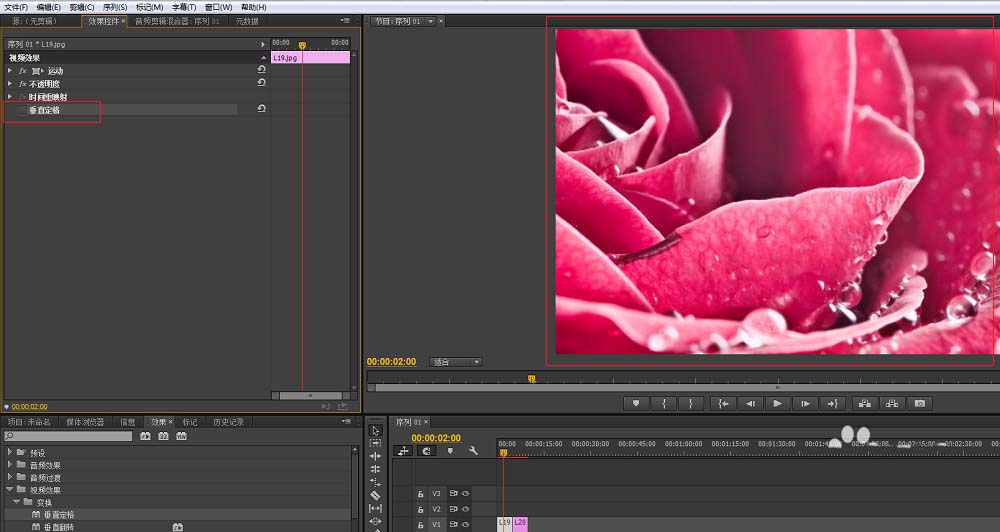
Task: Expand the 音频效果 folder
Action: click(10, 465)
